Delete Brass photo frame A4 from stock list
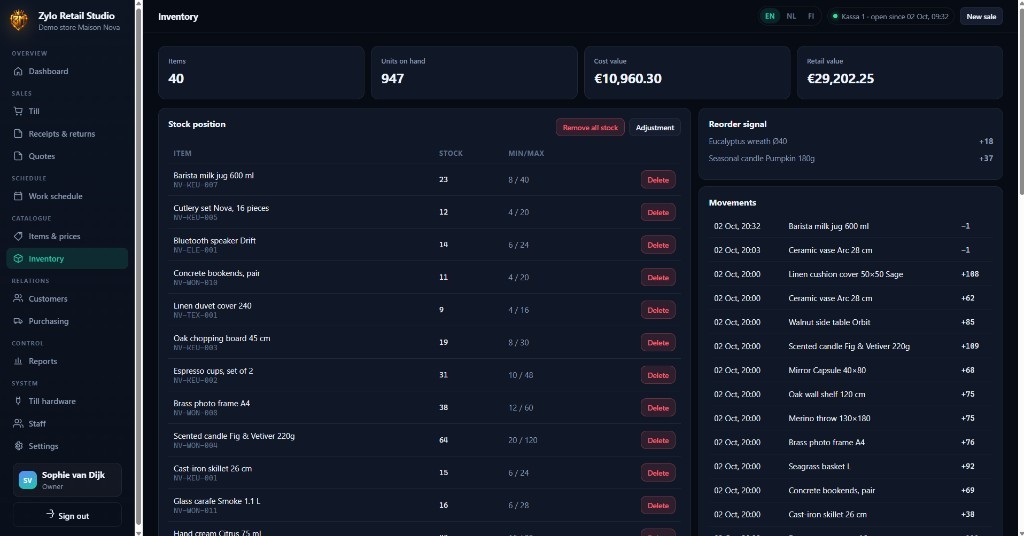This screenshot has height=536, width=1024. [x=658, y=408]
